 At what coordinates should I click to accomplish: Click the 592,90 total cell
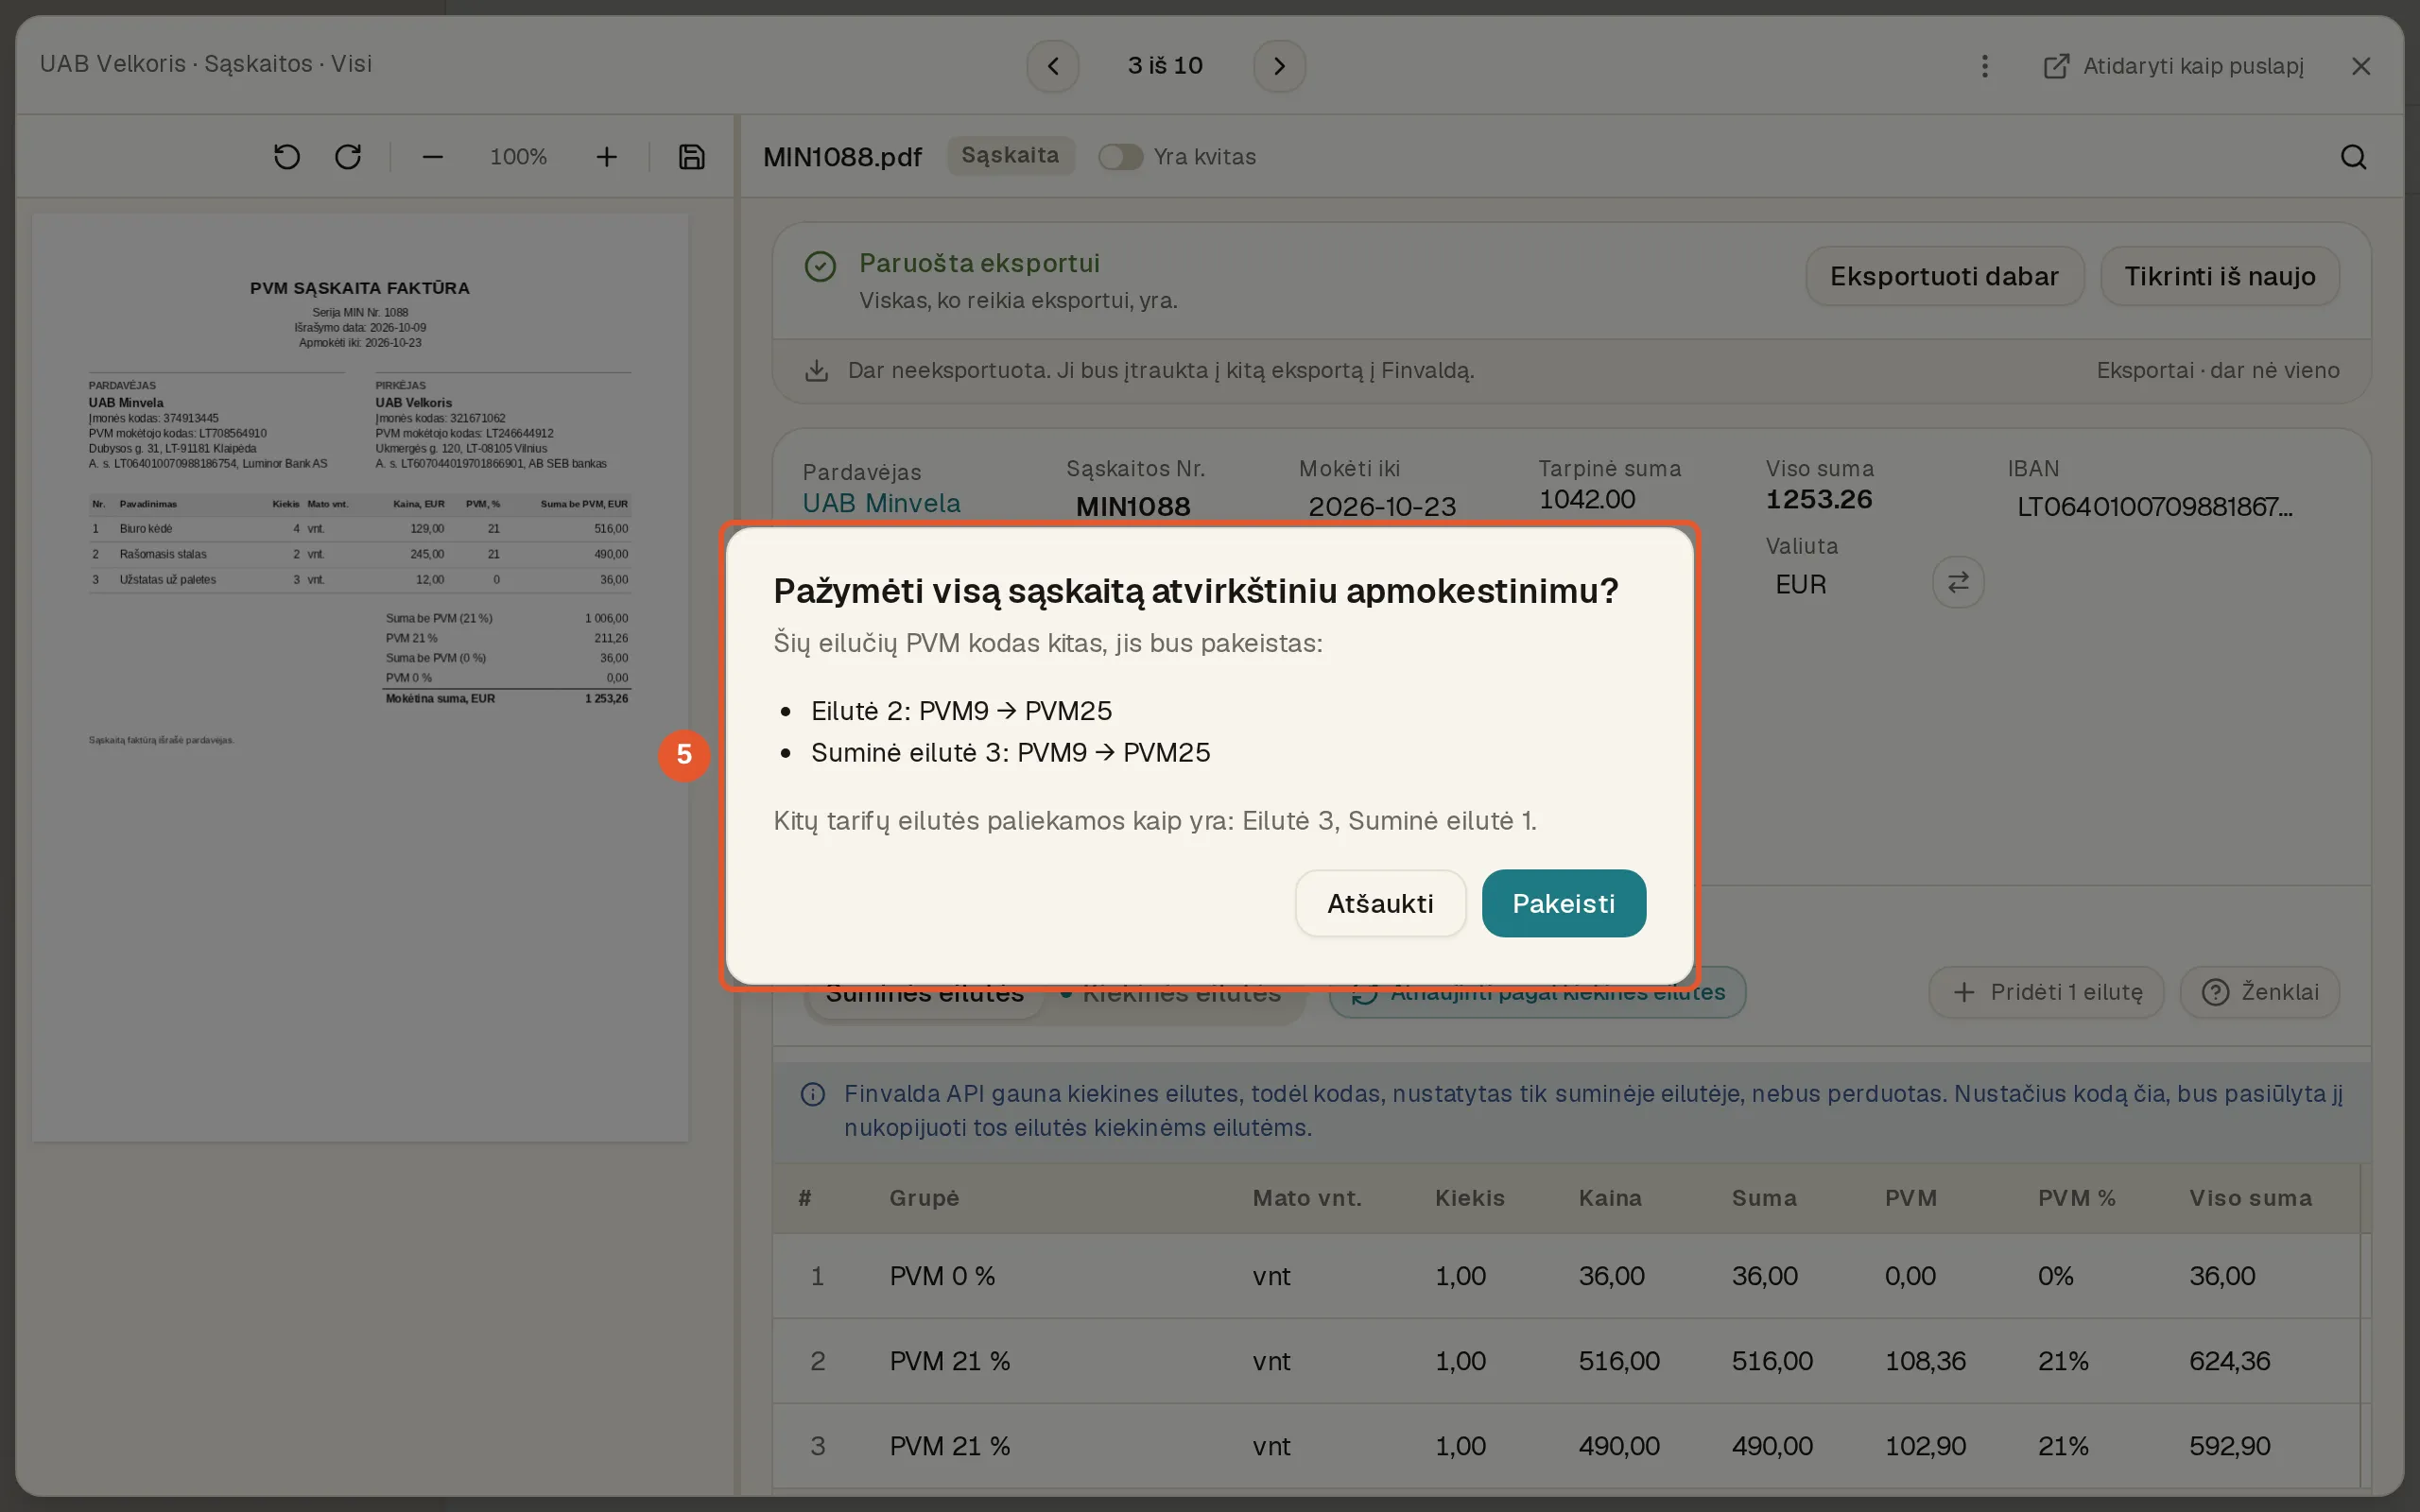click(2229, 1446)
